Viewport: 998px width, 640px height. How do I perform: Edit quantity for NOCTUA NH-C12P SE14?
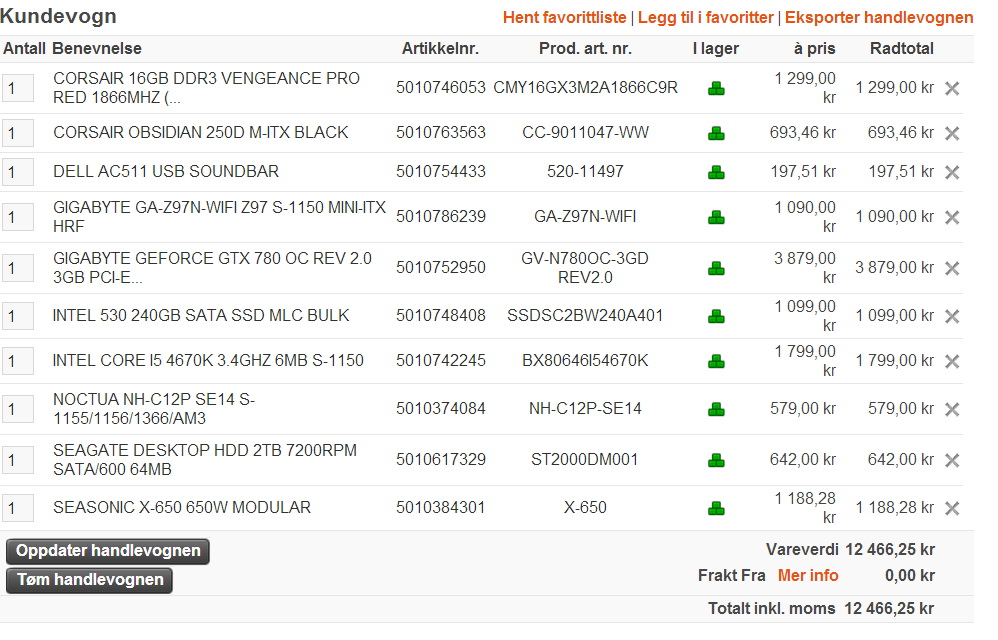coord(18,409)
